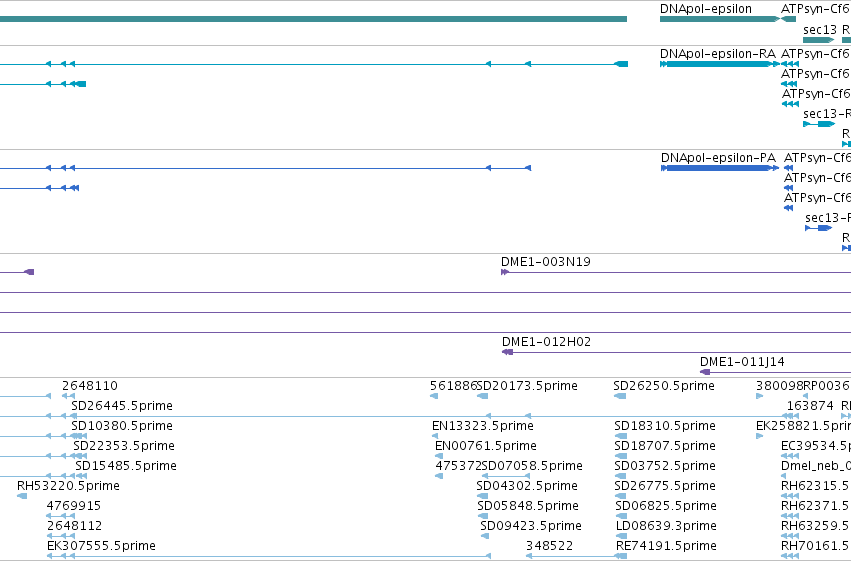This screenshot has width=851, height=561.
Task: Open the SD09423.5prime EST label
Action: (x=531, y=526)
